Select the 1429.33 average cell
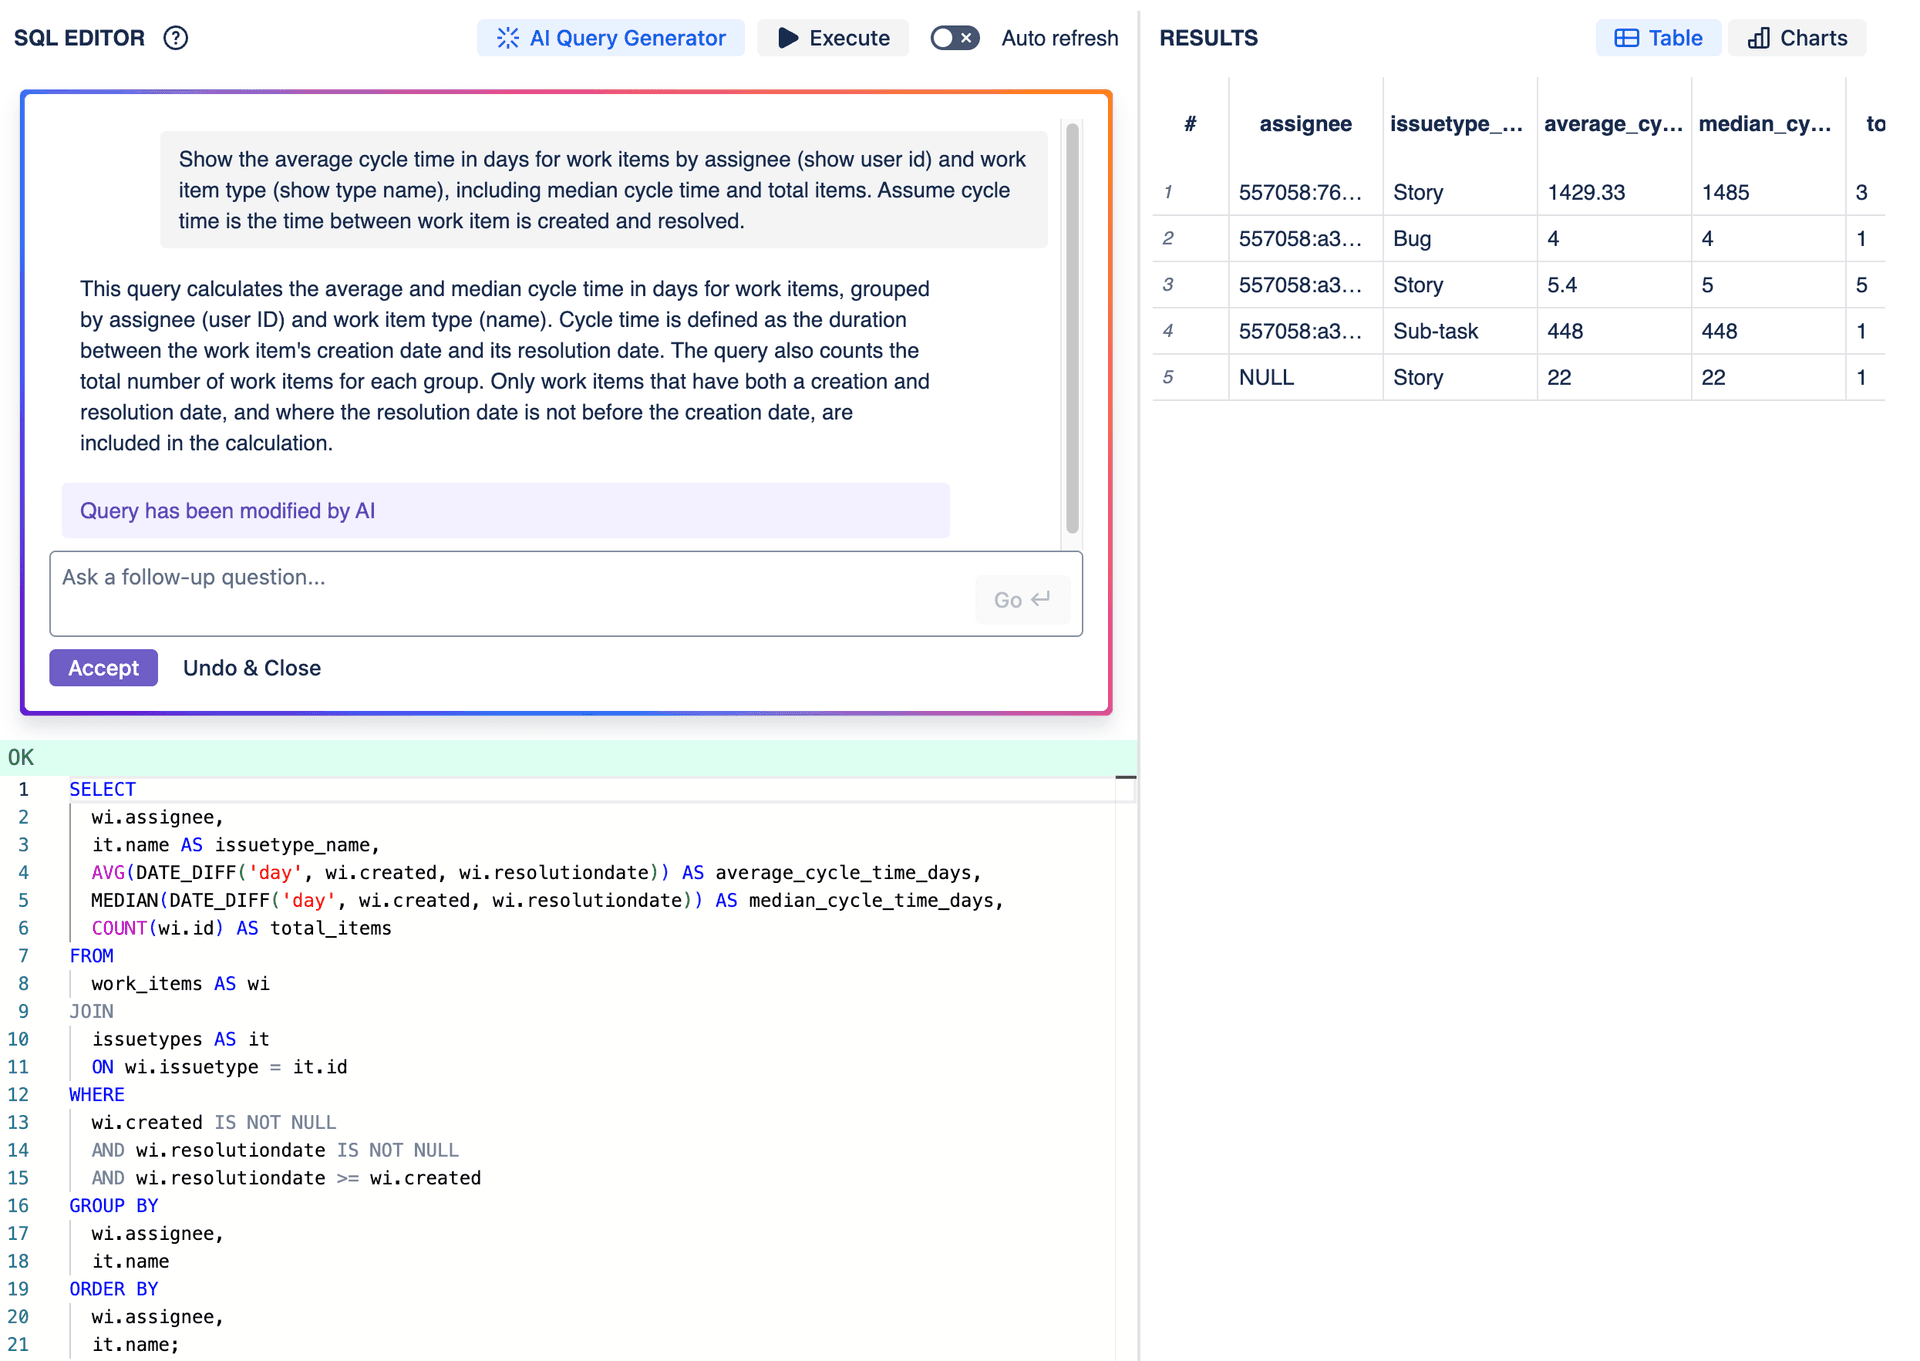 click(x=1613, y=192)
